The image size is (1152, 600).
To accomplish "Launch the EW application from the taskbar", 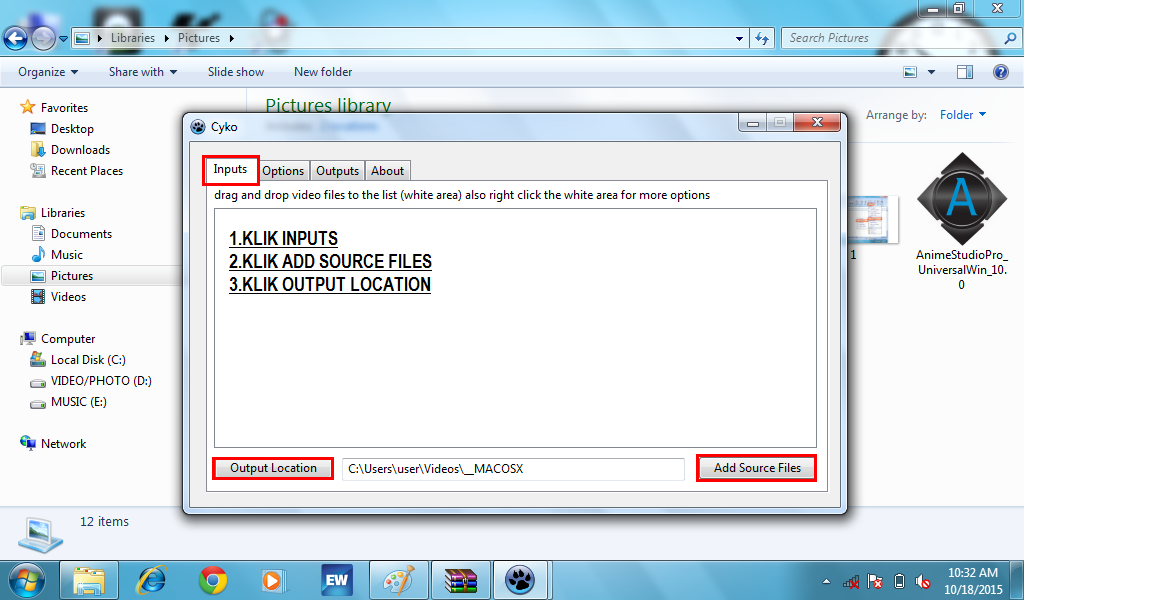I will (x=337, y=580).
